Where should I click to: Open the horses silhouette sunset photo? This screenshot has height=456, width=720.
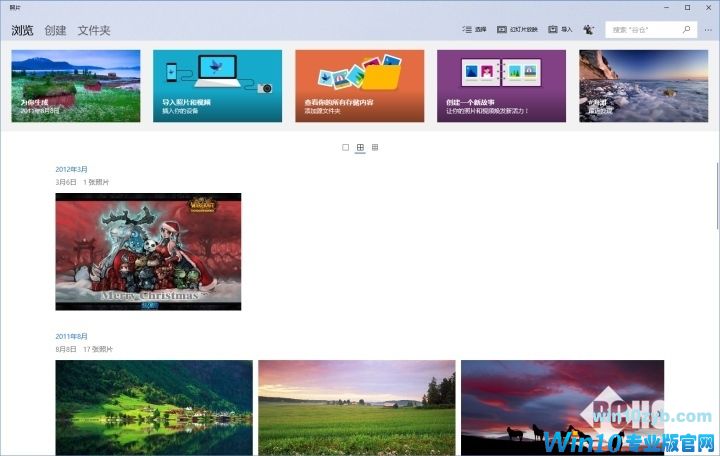(562, 408)
